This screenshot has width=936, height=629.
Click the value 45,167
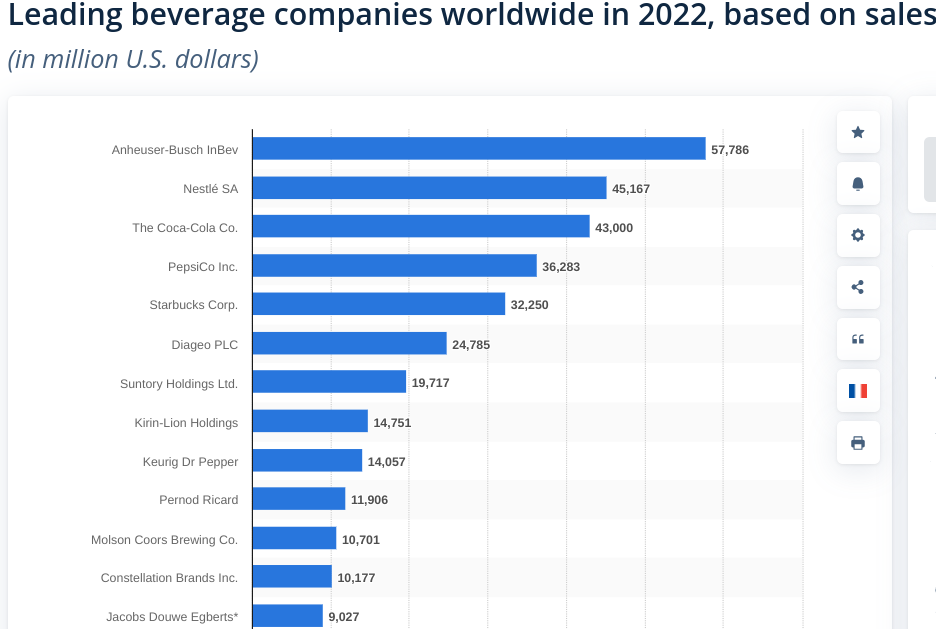point(631,189)
